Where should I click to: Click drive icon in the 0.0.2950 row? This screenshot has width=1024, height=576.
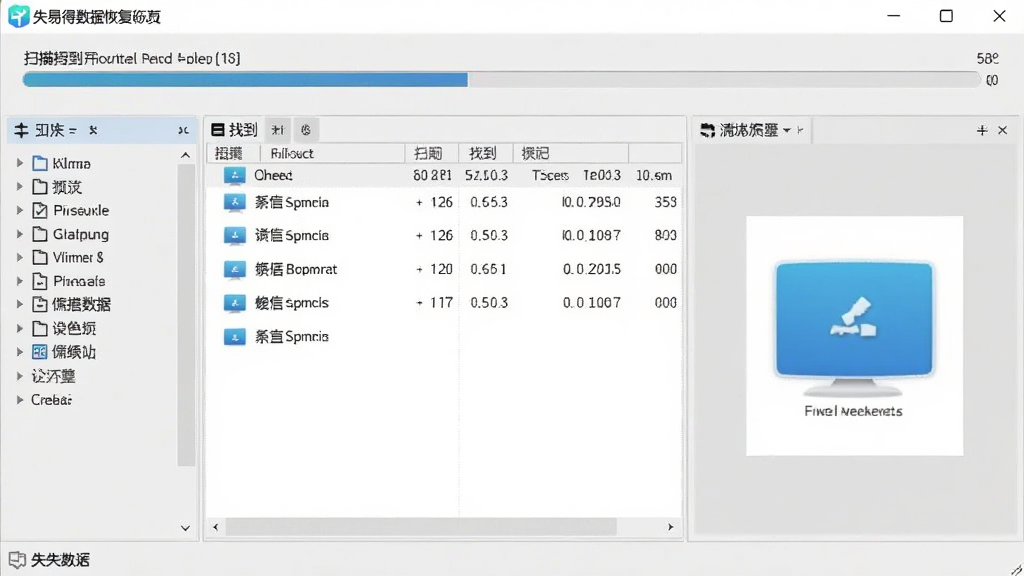tap(234, 202)
